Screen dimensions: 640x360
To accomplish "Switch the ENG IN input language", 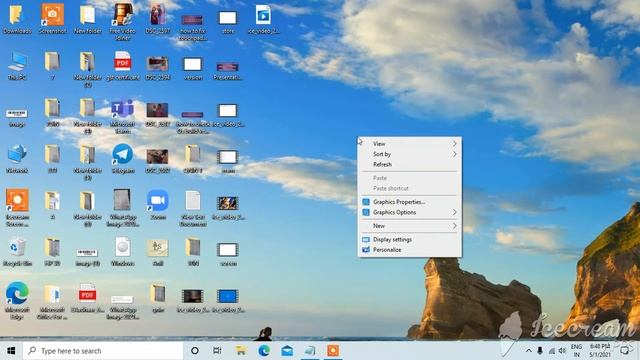I will click(576, 351).
